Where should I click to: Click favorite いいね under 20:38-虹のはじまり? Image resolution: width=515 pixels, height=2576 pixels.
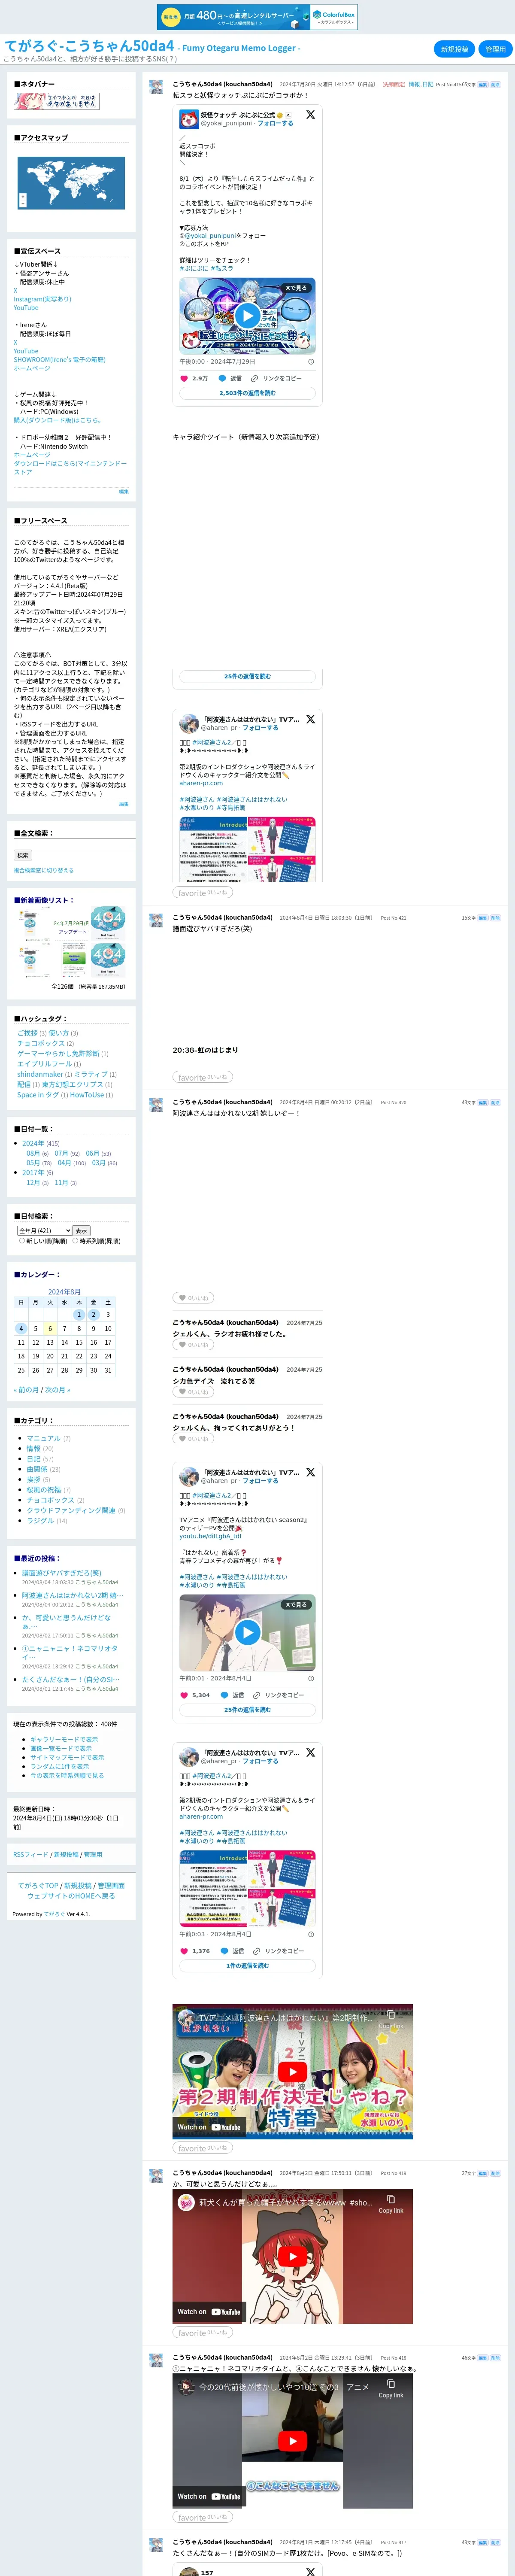[202, 1077]
